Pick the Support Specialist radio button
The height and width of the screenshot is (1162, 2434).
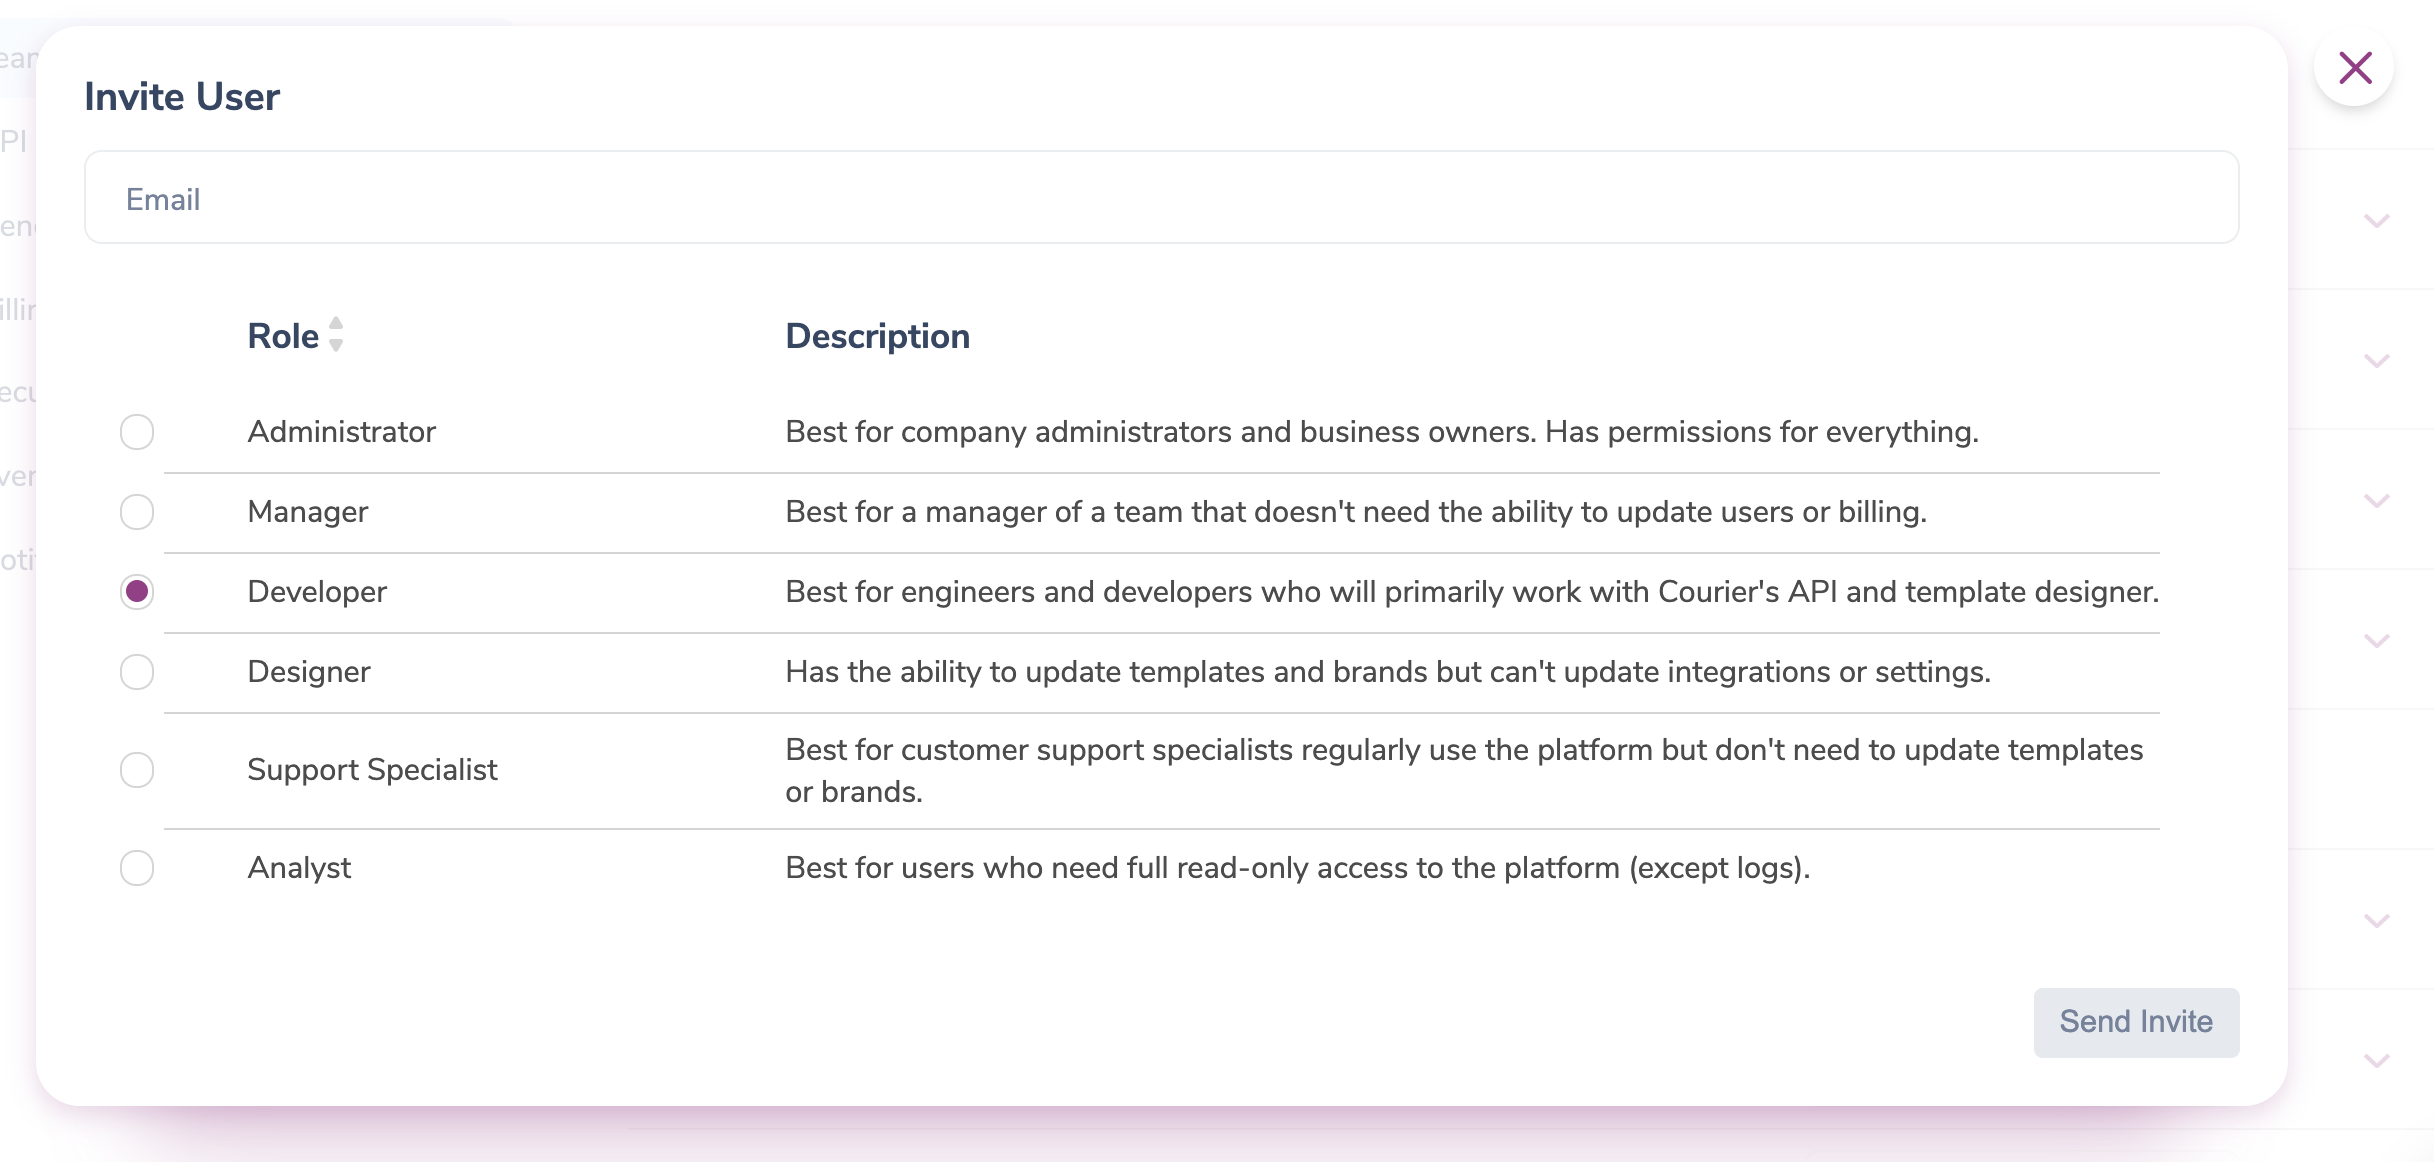tap(137, 770)
